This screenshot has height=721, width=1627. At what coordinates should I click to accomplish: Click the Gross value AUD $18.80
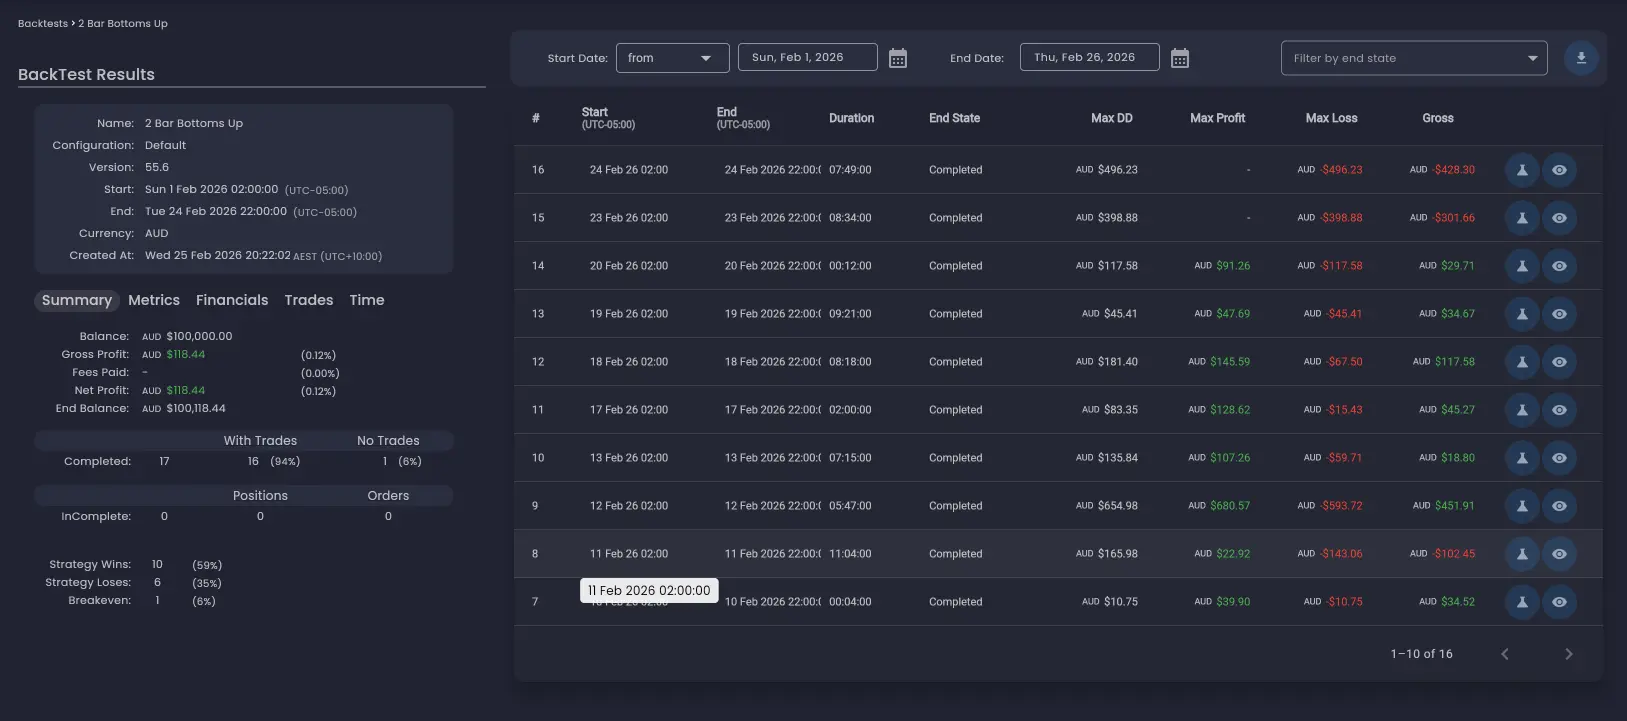[x=1447, y=458]
